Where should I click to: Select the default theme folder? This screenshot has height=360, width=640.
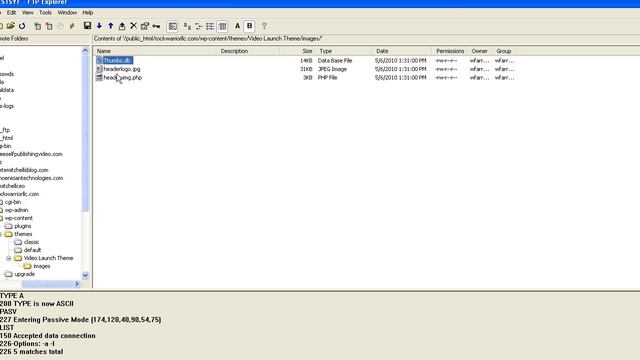coord(32,250)
